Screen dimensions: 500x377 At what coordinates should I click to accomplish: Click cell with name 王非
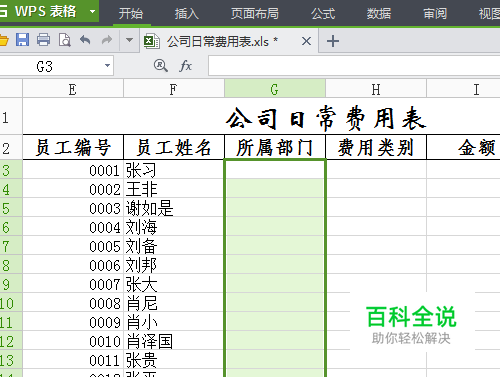[174, 189]
